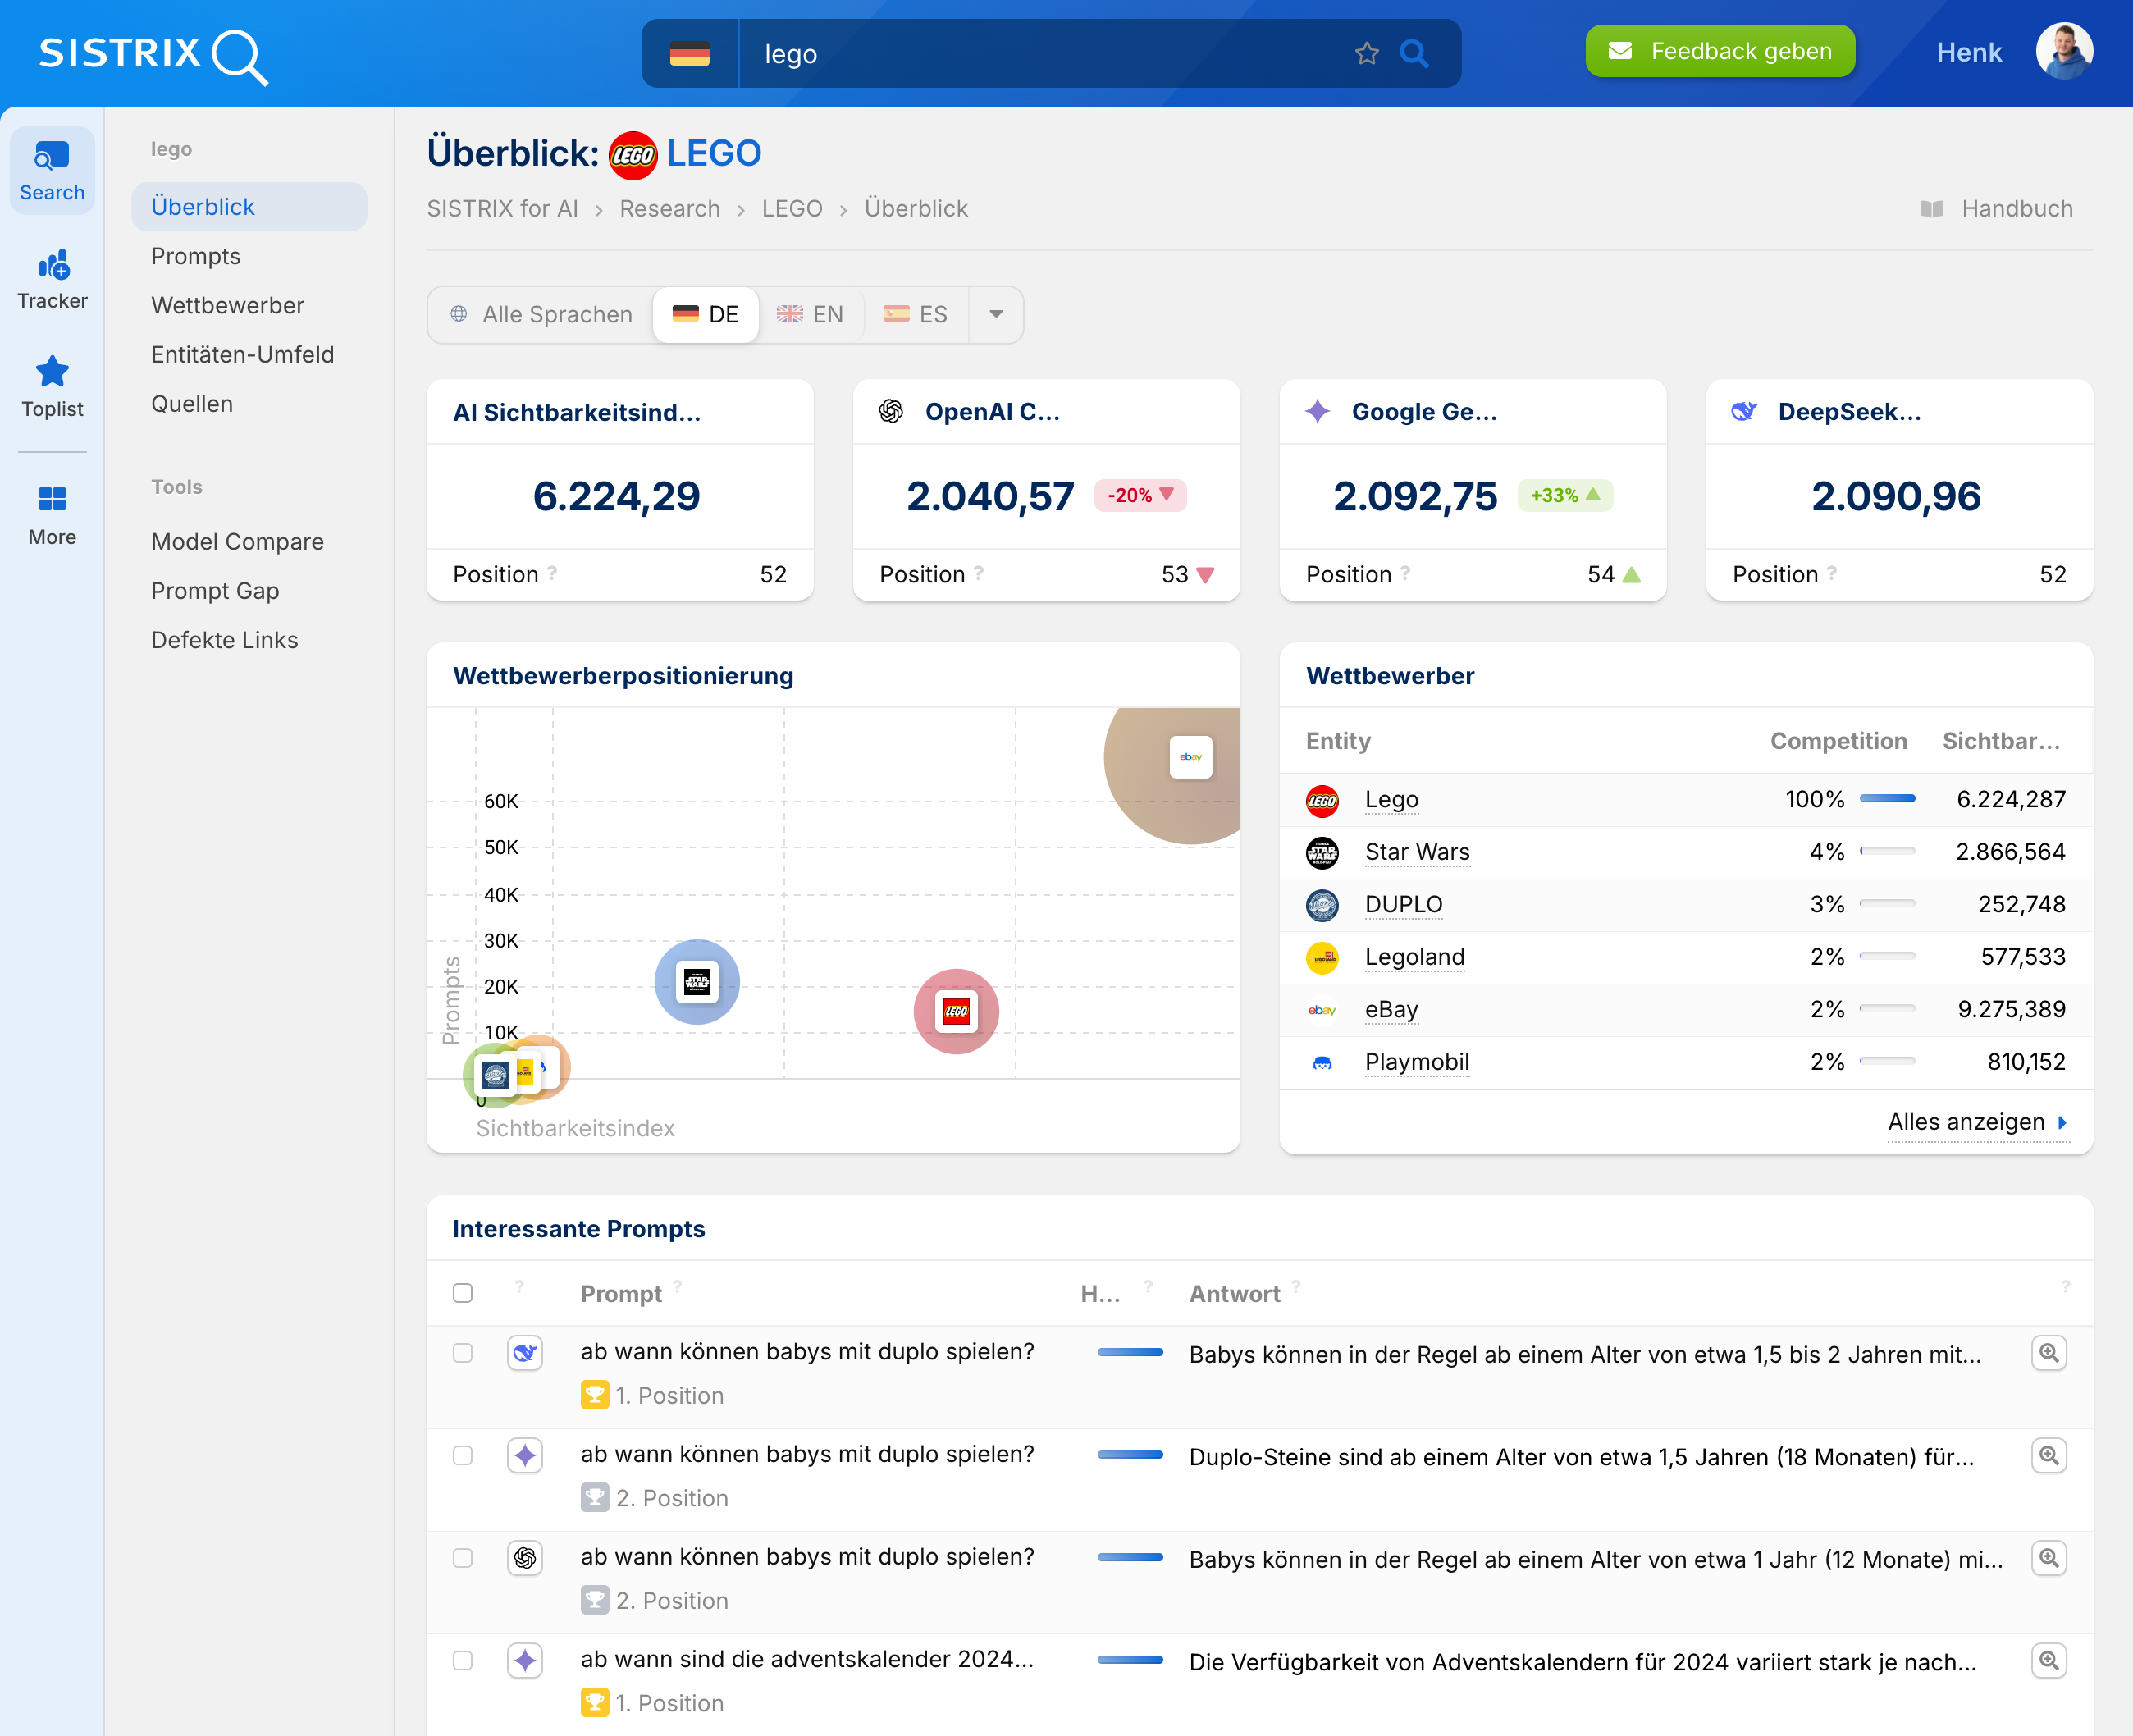Open Prompt Gap under Tools
This screenshot has width=2133, height=1736.
(x=215, y=590)
